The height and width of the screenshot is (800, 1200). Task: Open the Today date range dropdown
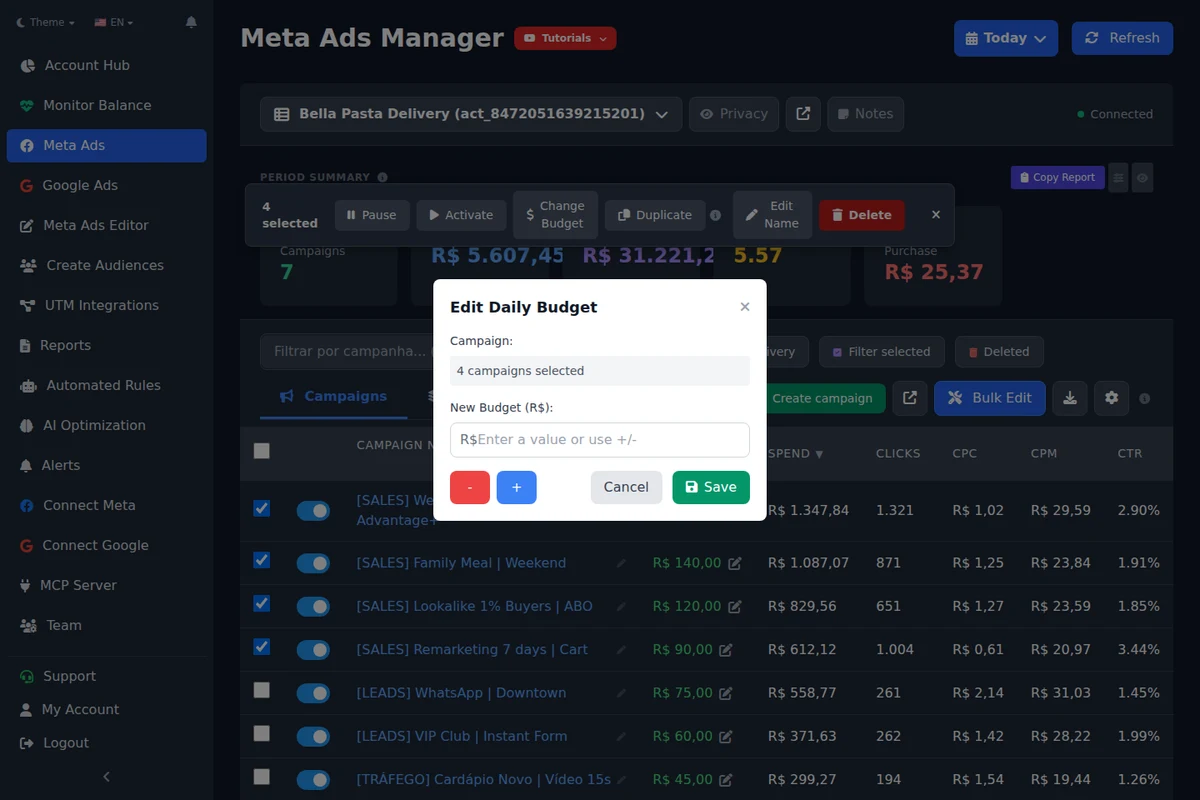(1006, 38)
